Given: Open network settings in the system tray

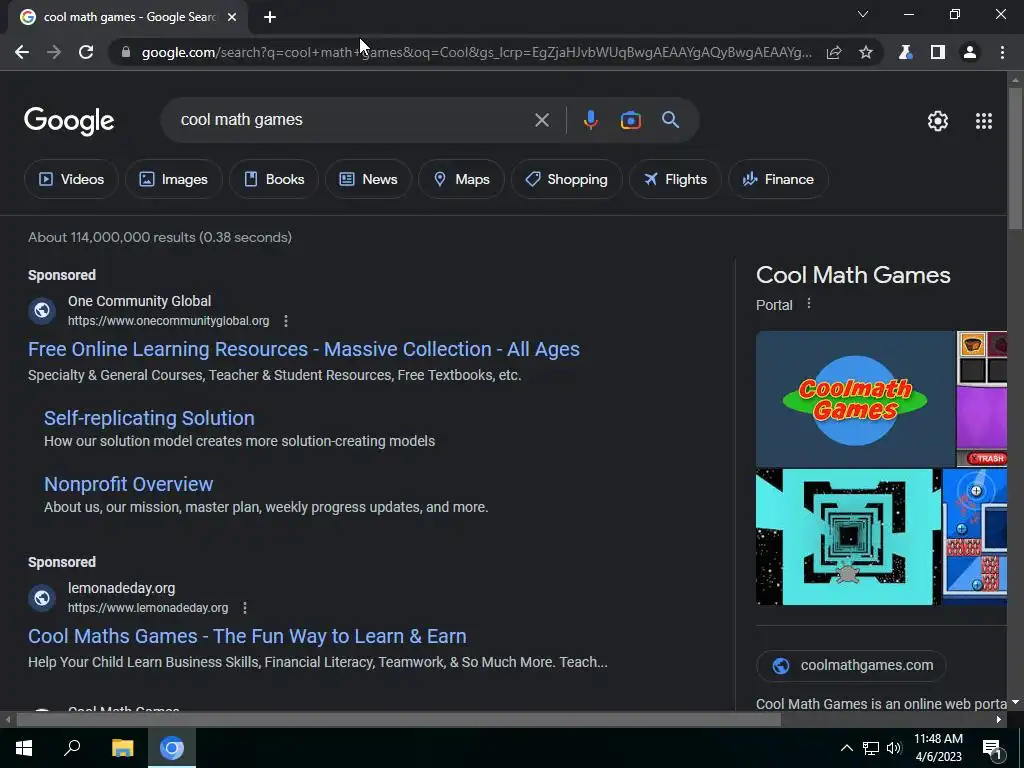Looking at the screenshot, I should pos(871,748).
